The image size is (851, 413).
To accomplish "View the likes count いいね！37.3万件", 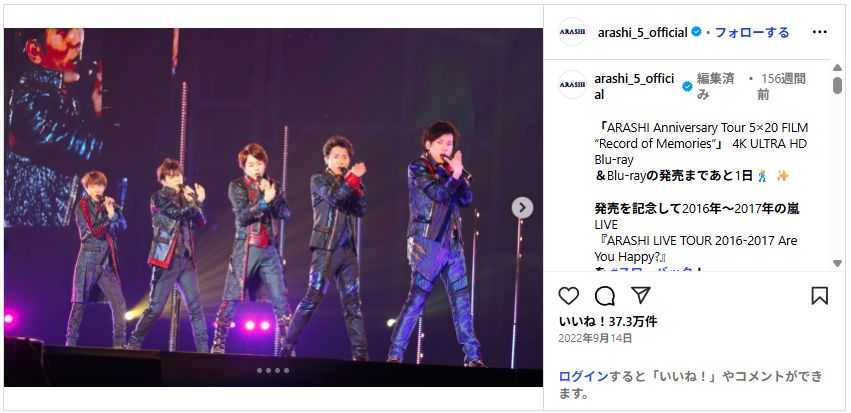I will pyautogui.click(x=608, y=321).
